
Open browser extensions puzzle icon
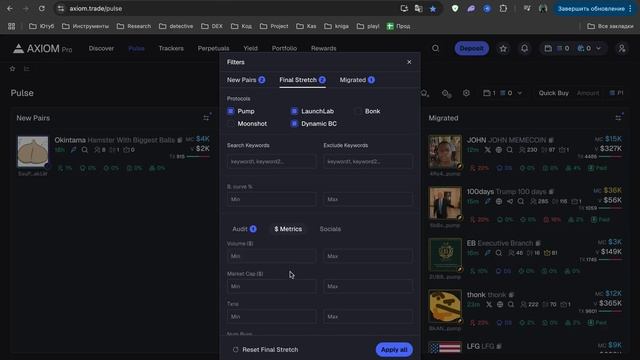tap(503, 9)
